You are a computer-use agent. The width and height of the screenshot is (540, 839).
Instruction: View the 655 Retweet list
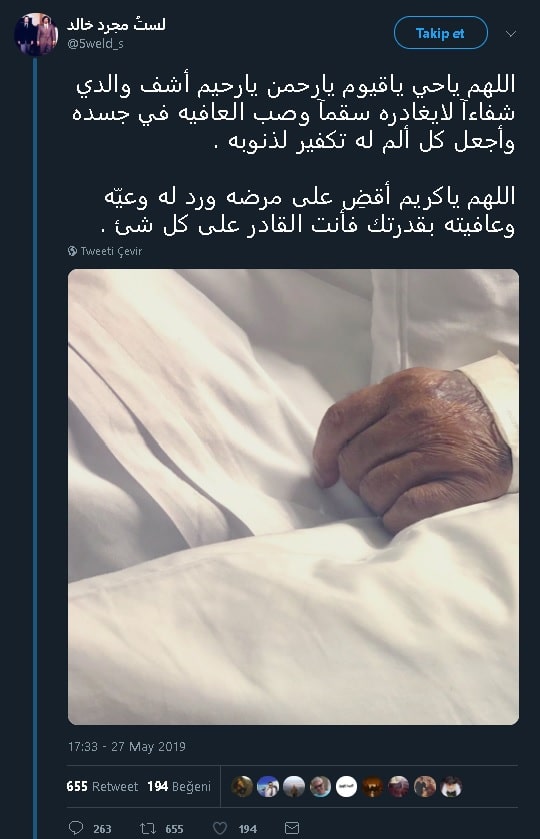tap(102, 786)
